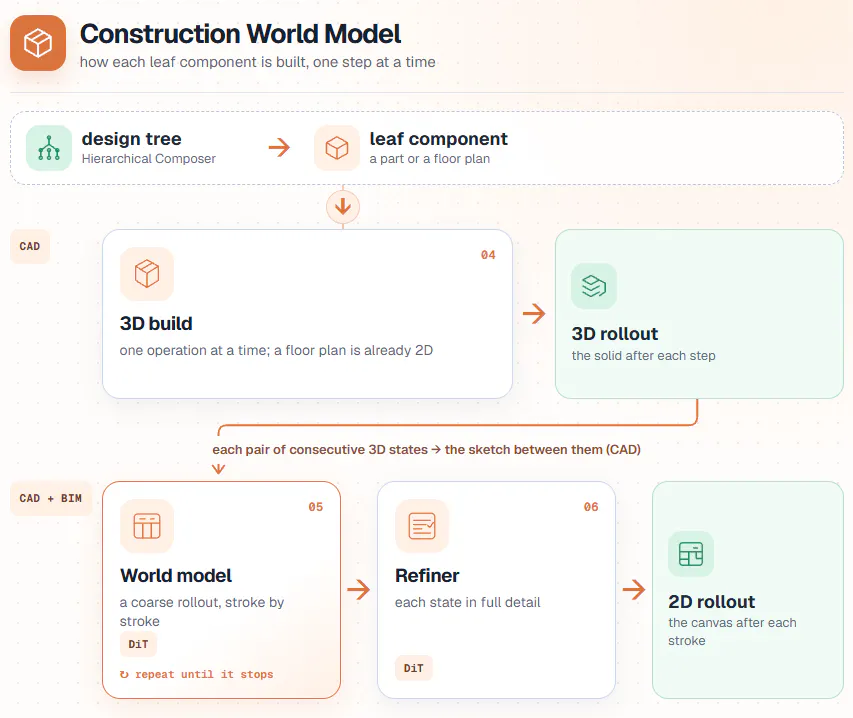Click the 'Refiner' heading
The width and height of the screenshot is (853, 718).
[428, 575]
